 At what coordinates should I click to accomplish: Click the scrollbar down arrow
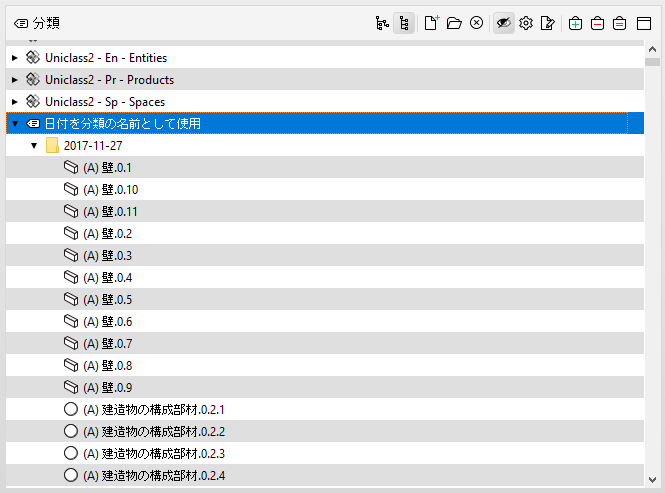point(652,480)
